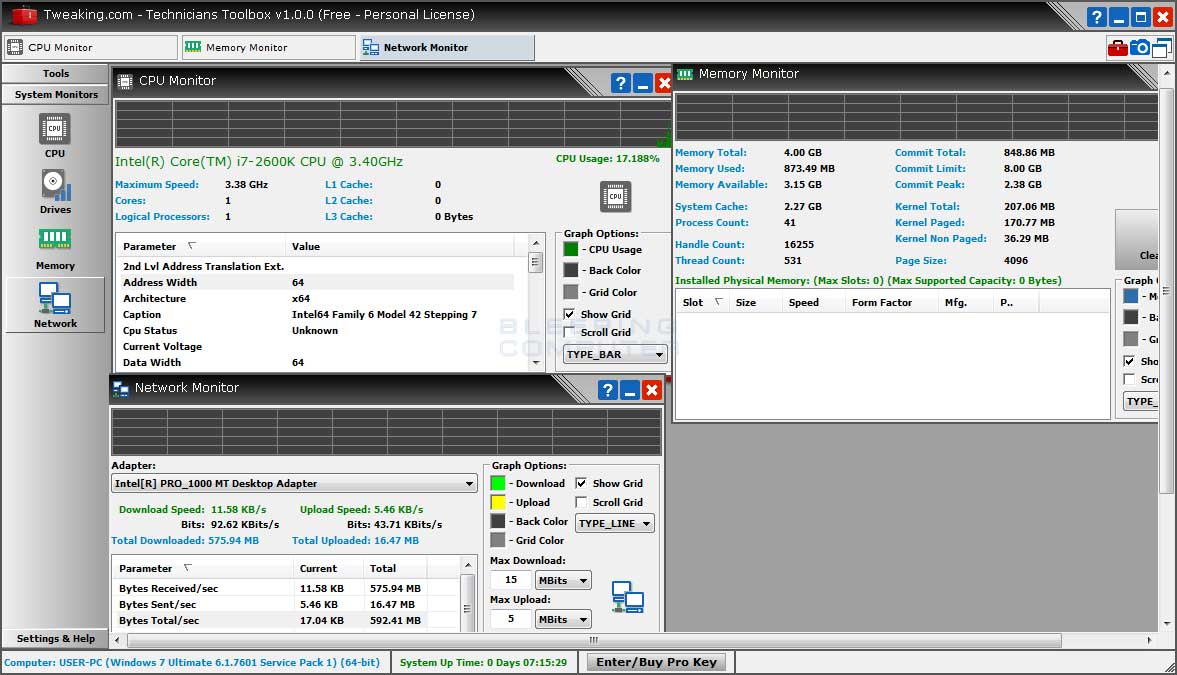Open the Drives monitor from the sidebar
Viewport: 1177px width, 675px height.
[x=55, y=191]
